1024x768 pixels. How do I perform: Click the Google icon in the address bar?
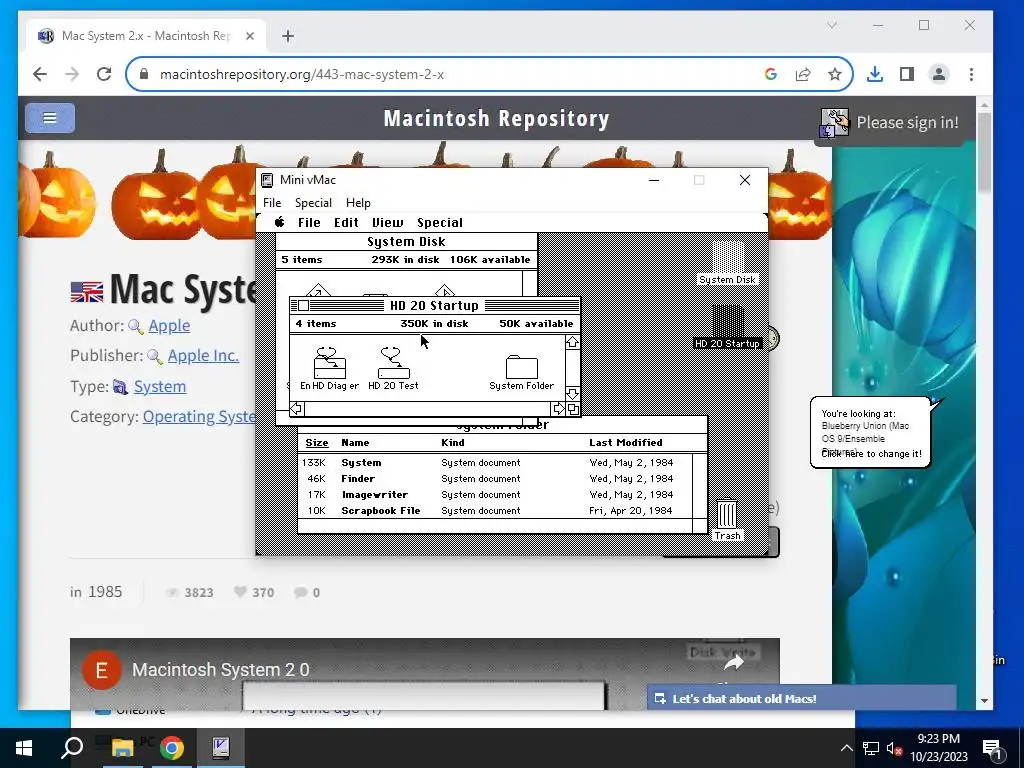[x=771, y=74]
